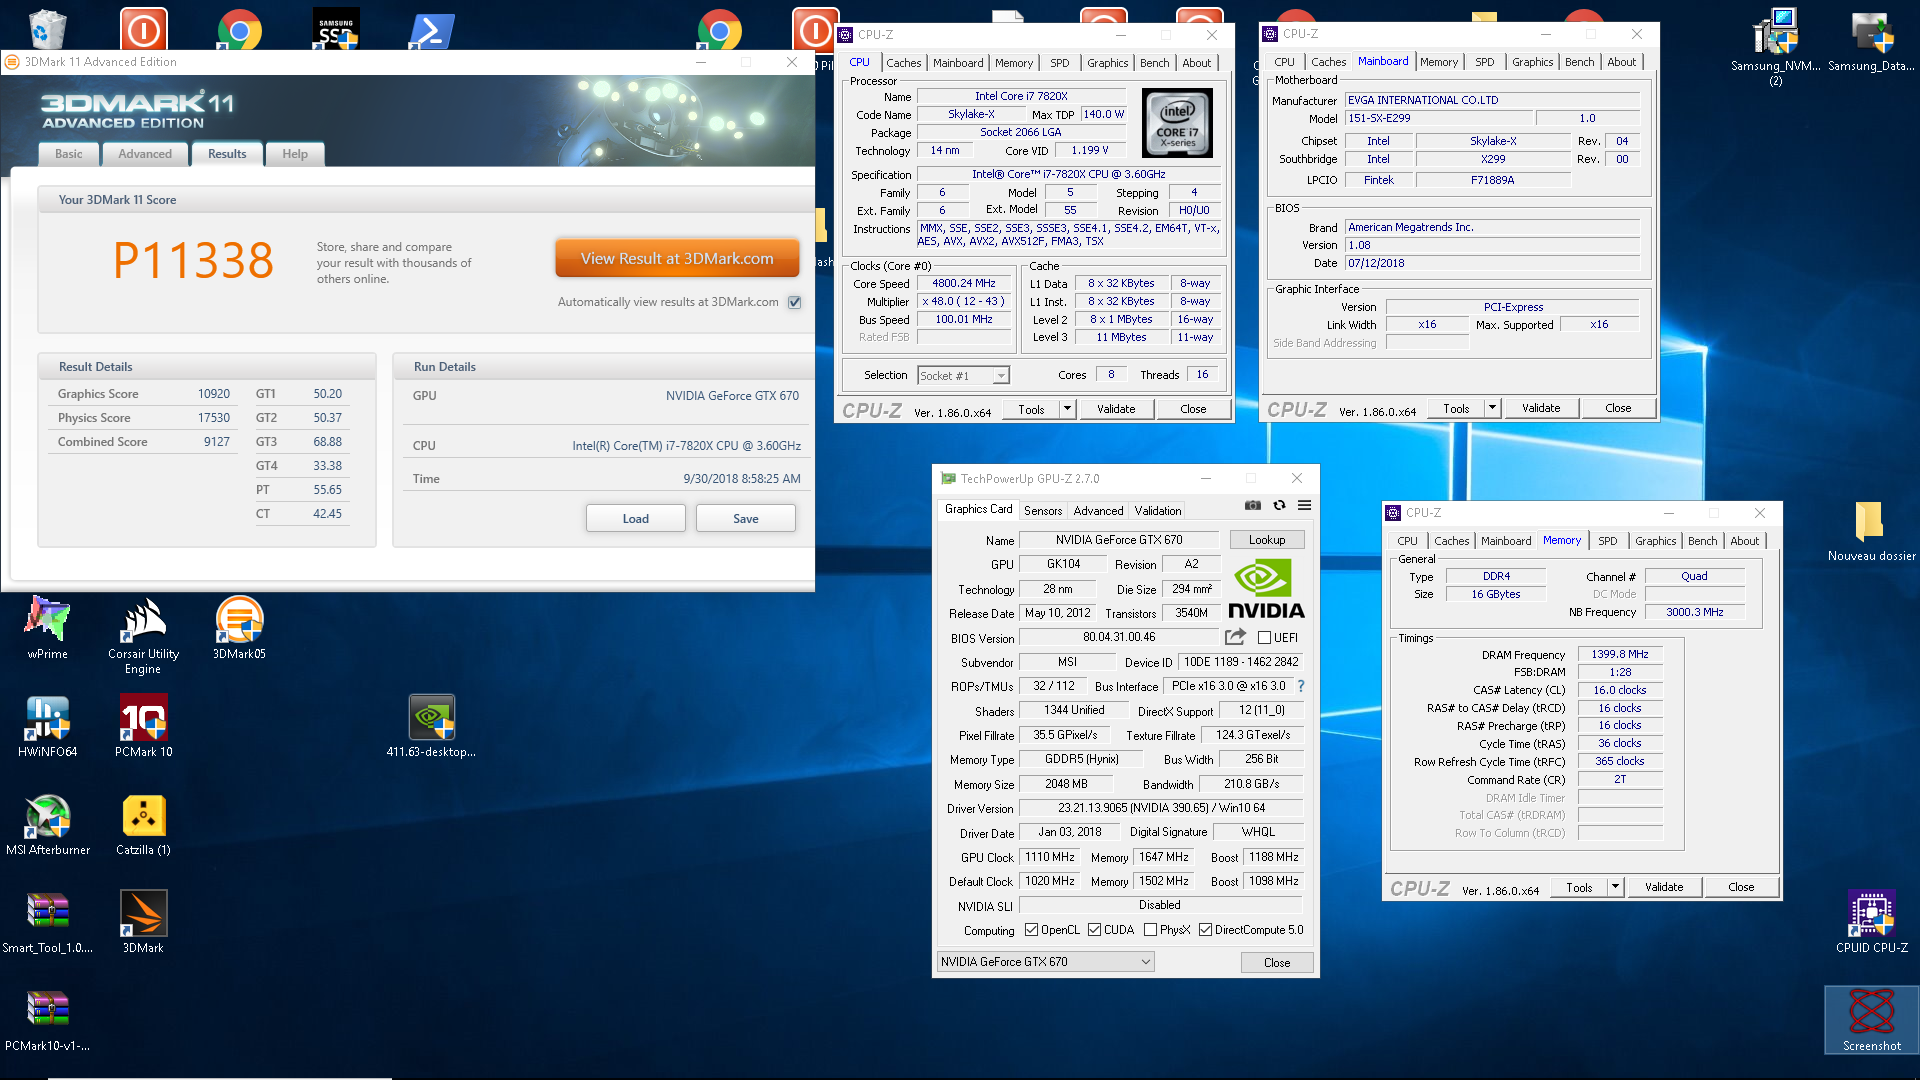
Task: Open the Socket #1 selection dropdown
Action: point(963,376)
